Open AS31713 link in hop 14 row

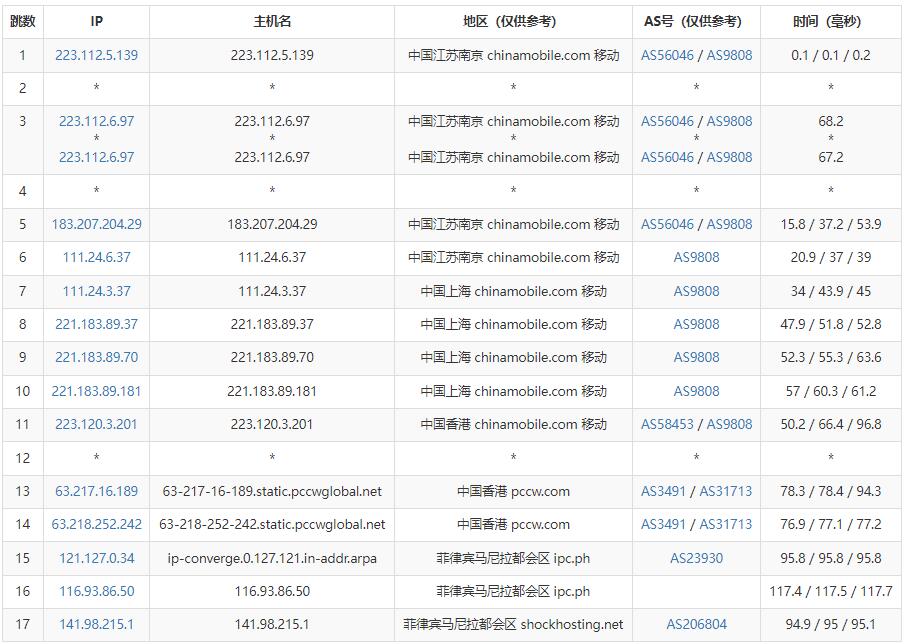[726, 524]
